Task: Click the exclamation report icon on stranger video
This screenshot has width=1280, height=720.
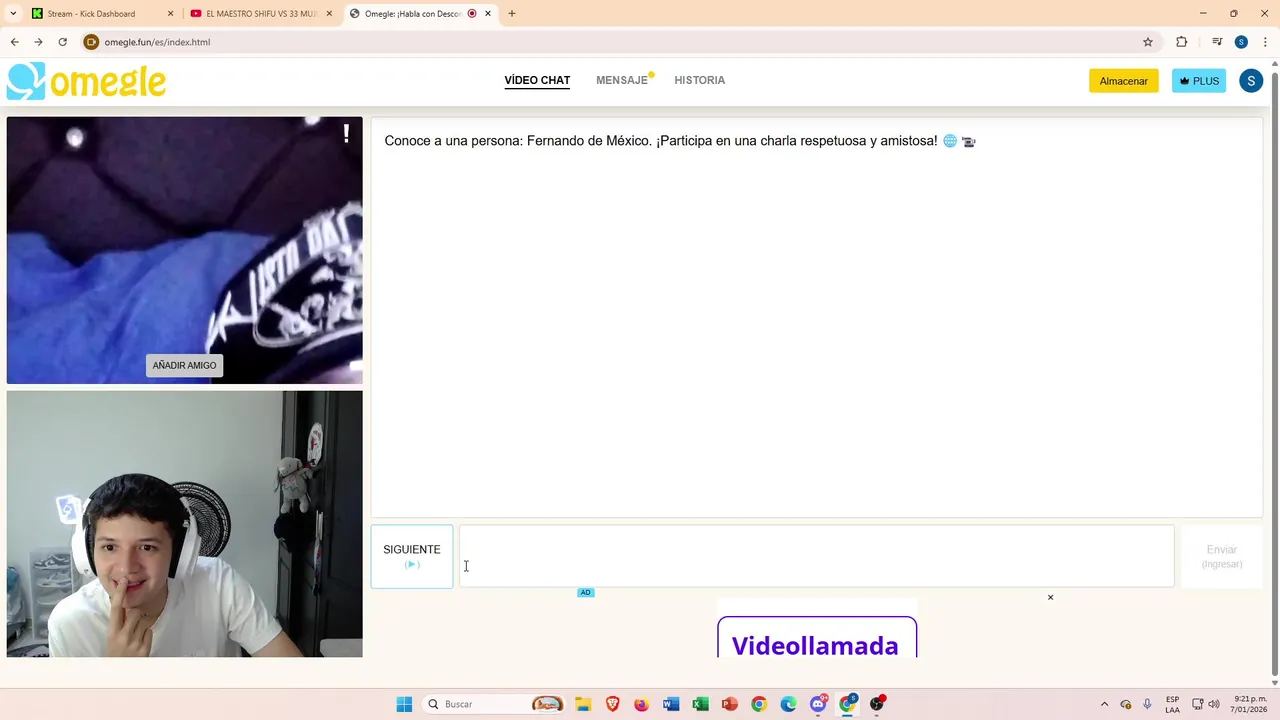Action: [346, 133]
